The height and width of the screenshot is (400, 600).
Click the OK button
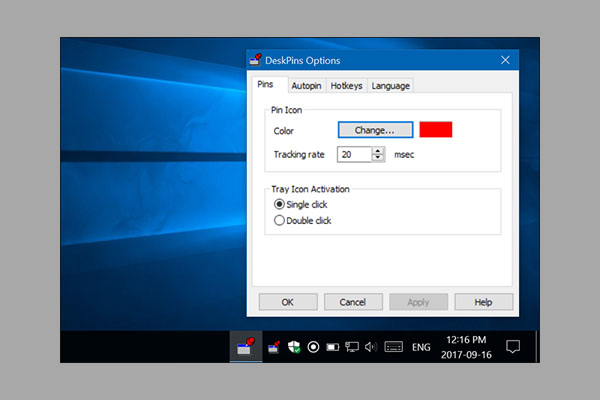click(287, 301)
